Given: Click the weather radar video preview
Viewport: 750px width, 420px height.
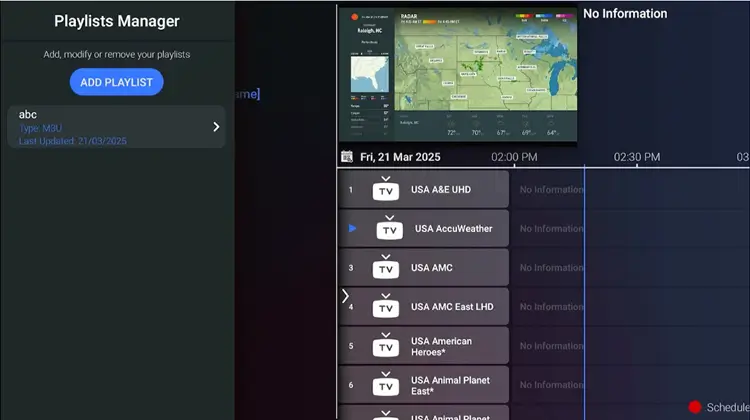Looking at the screenshot, I should (458, 74).
